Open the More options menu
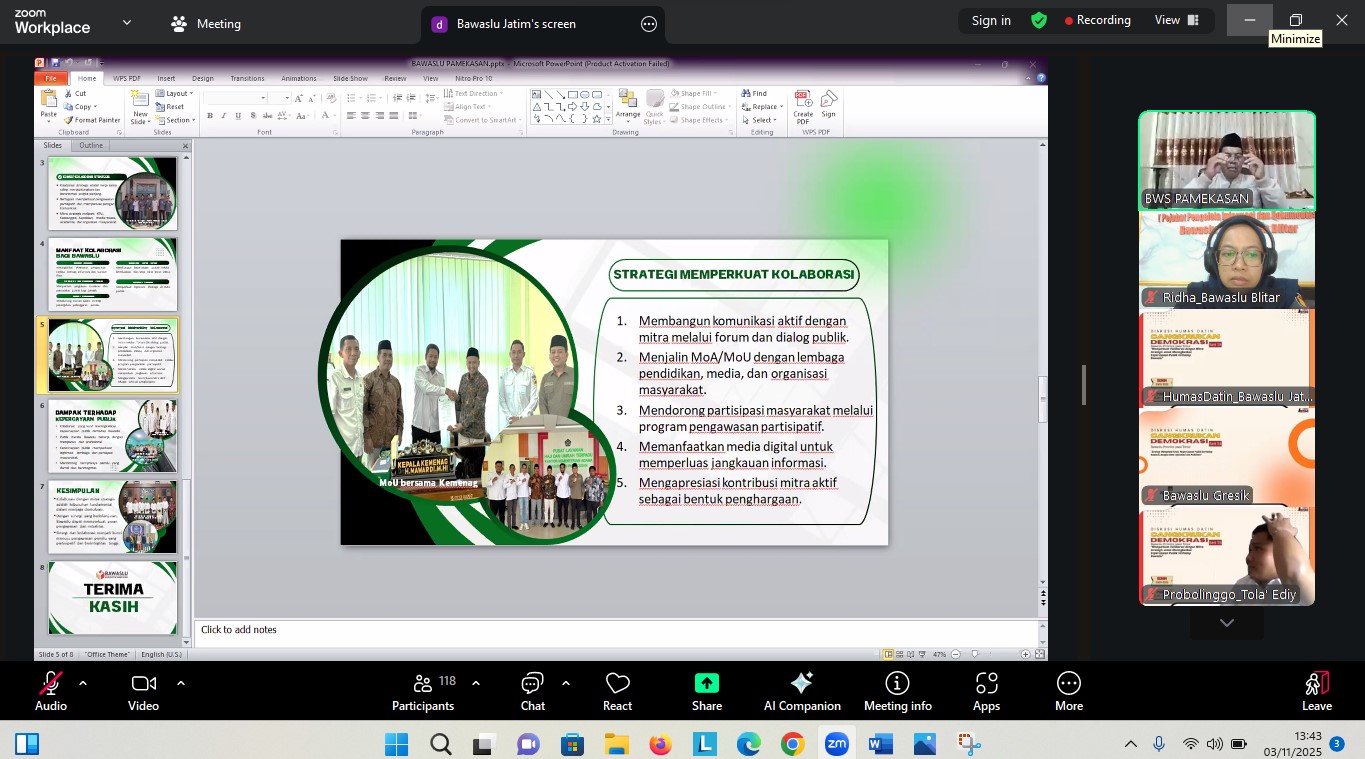The width and height of the screenshot is (1365, 759). coord(1068,691)
